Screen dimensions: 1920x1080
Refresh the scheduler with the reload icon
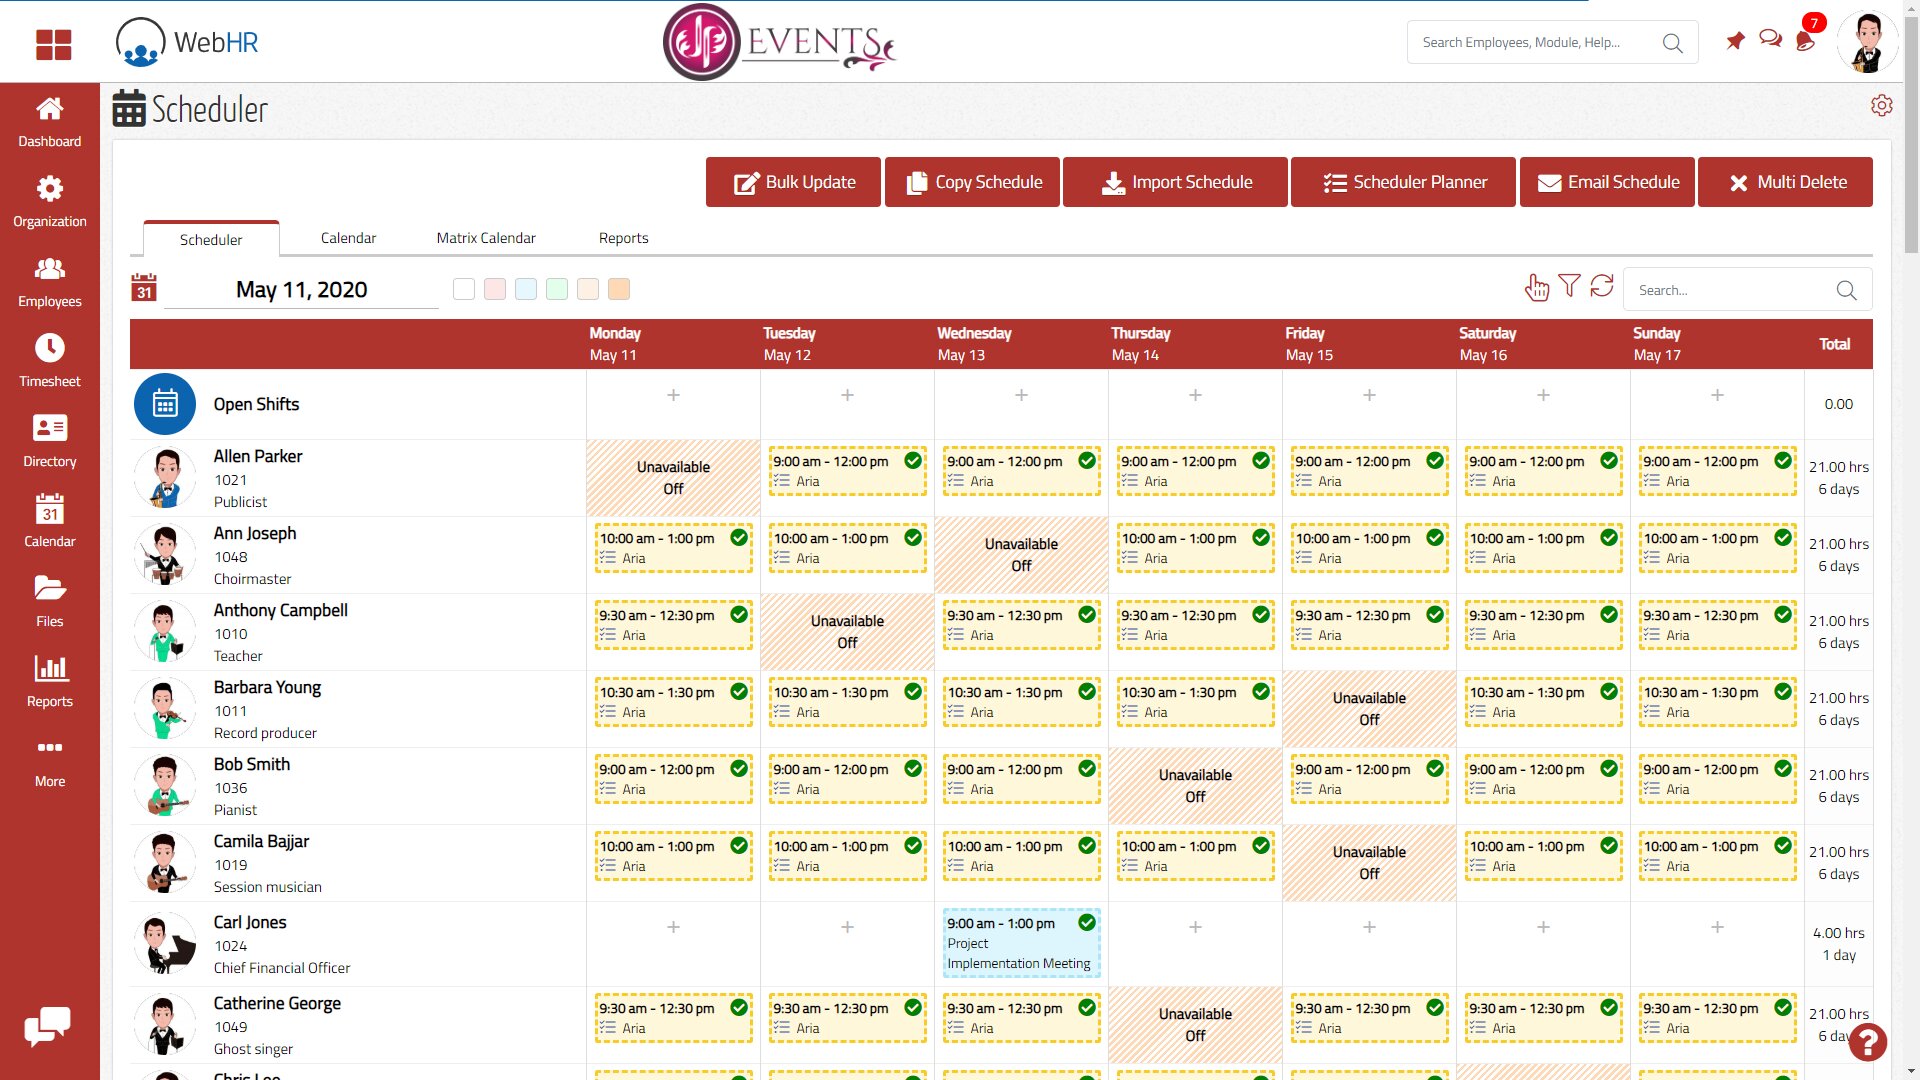[1602, 287]
